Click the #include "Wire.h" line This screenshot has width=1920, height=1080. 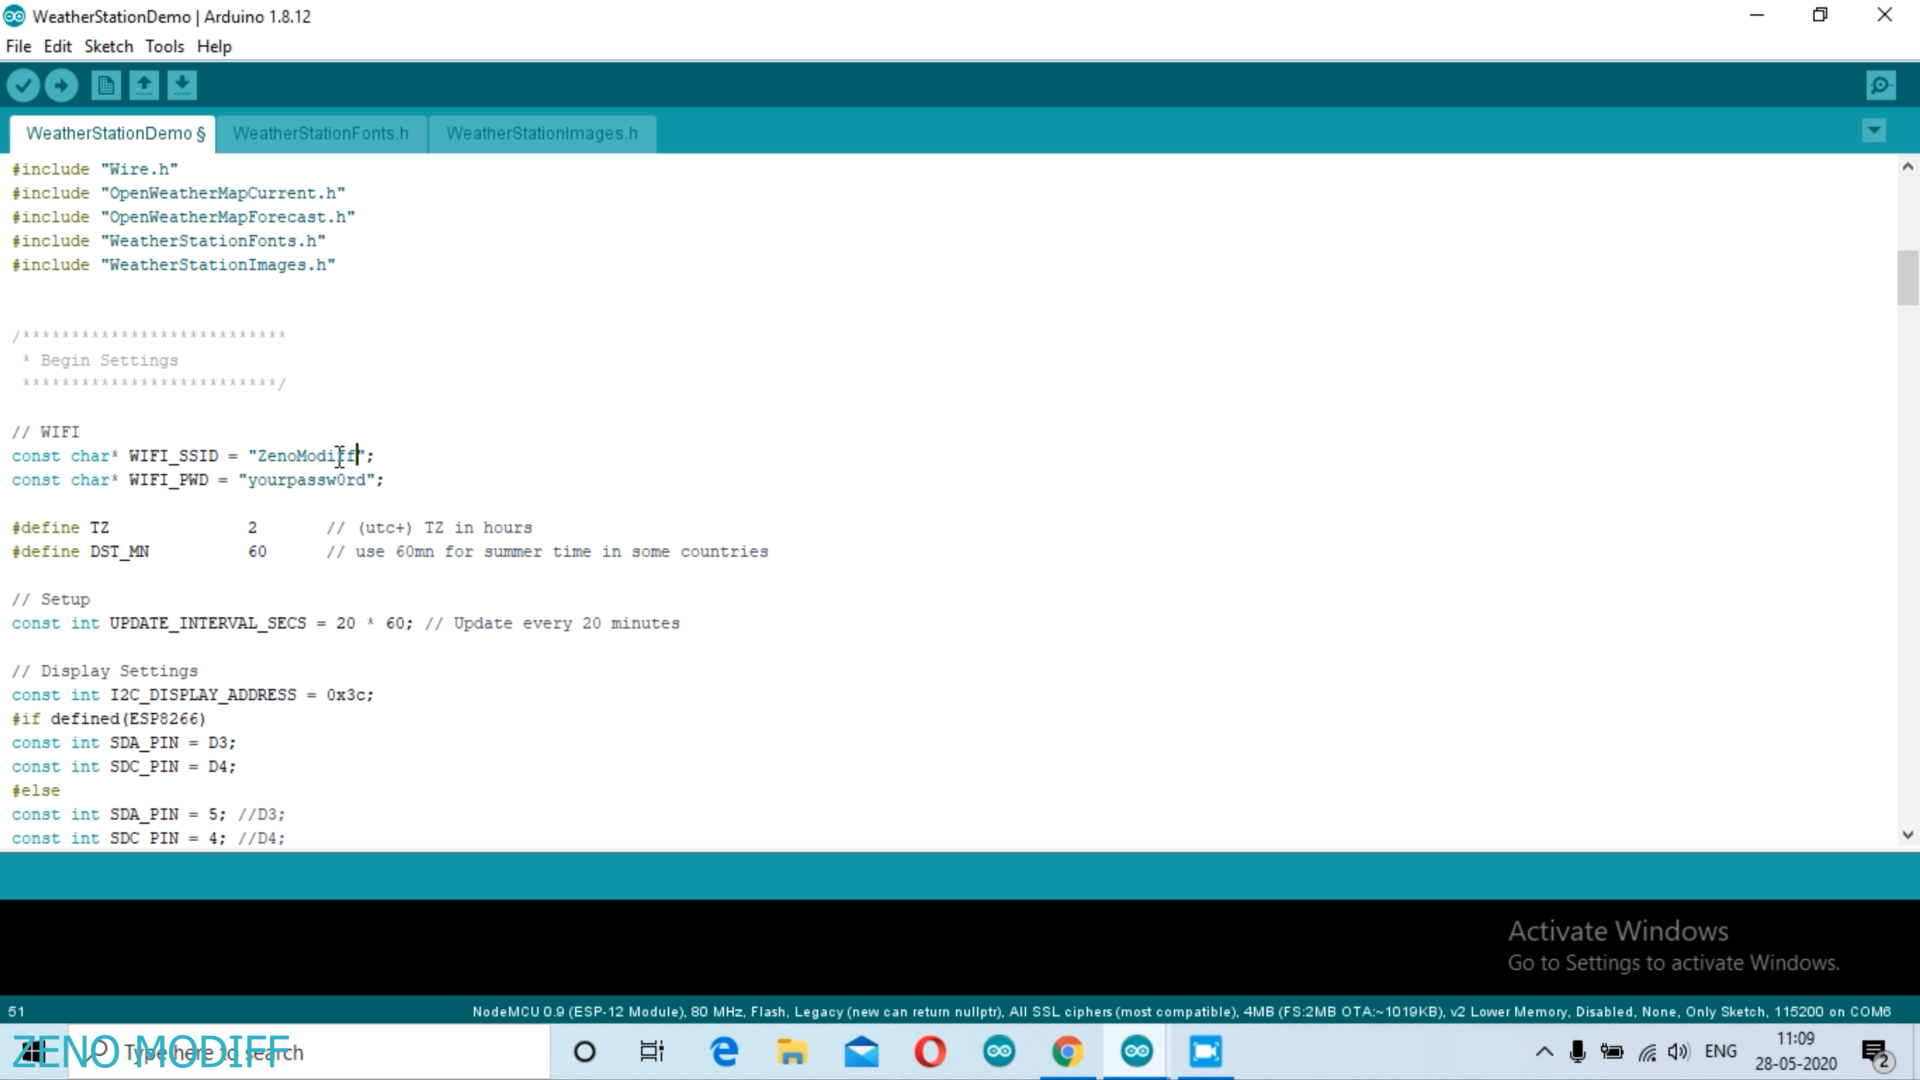pyautogui.click(x=95, y=170)
